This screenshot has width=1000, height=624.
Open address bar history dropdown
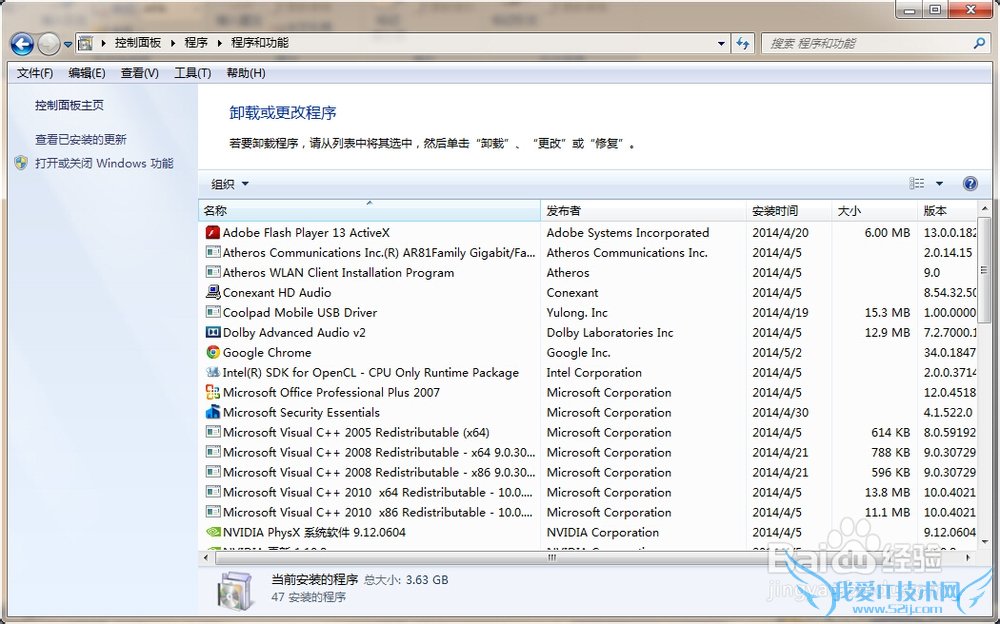pos(721,43)
